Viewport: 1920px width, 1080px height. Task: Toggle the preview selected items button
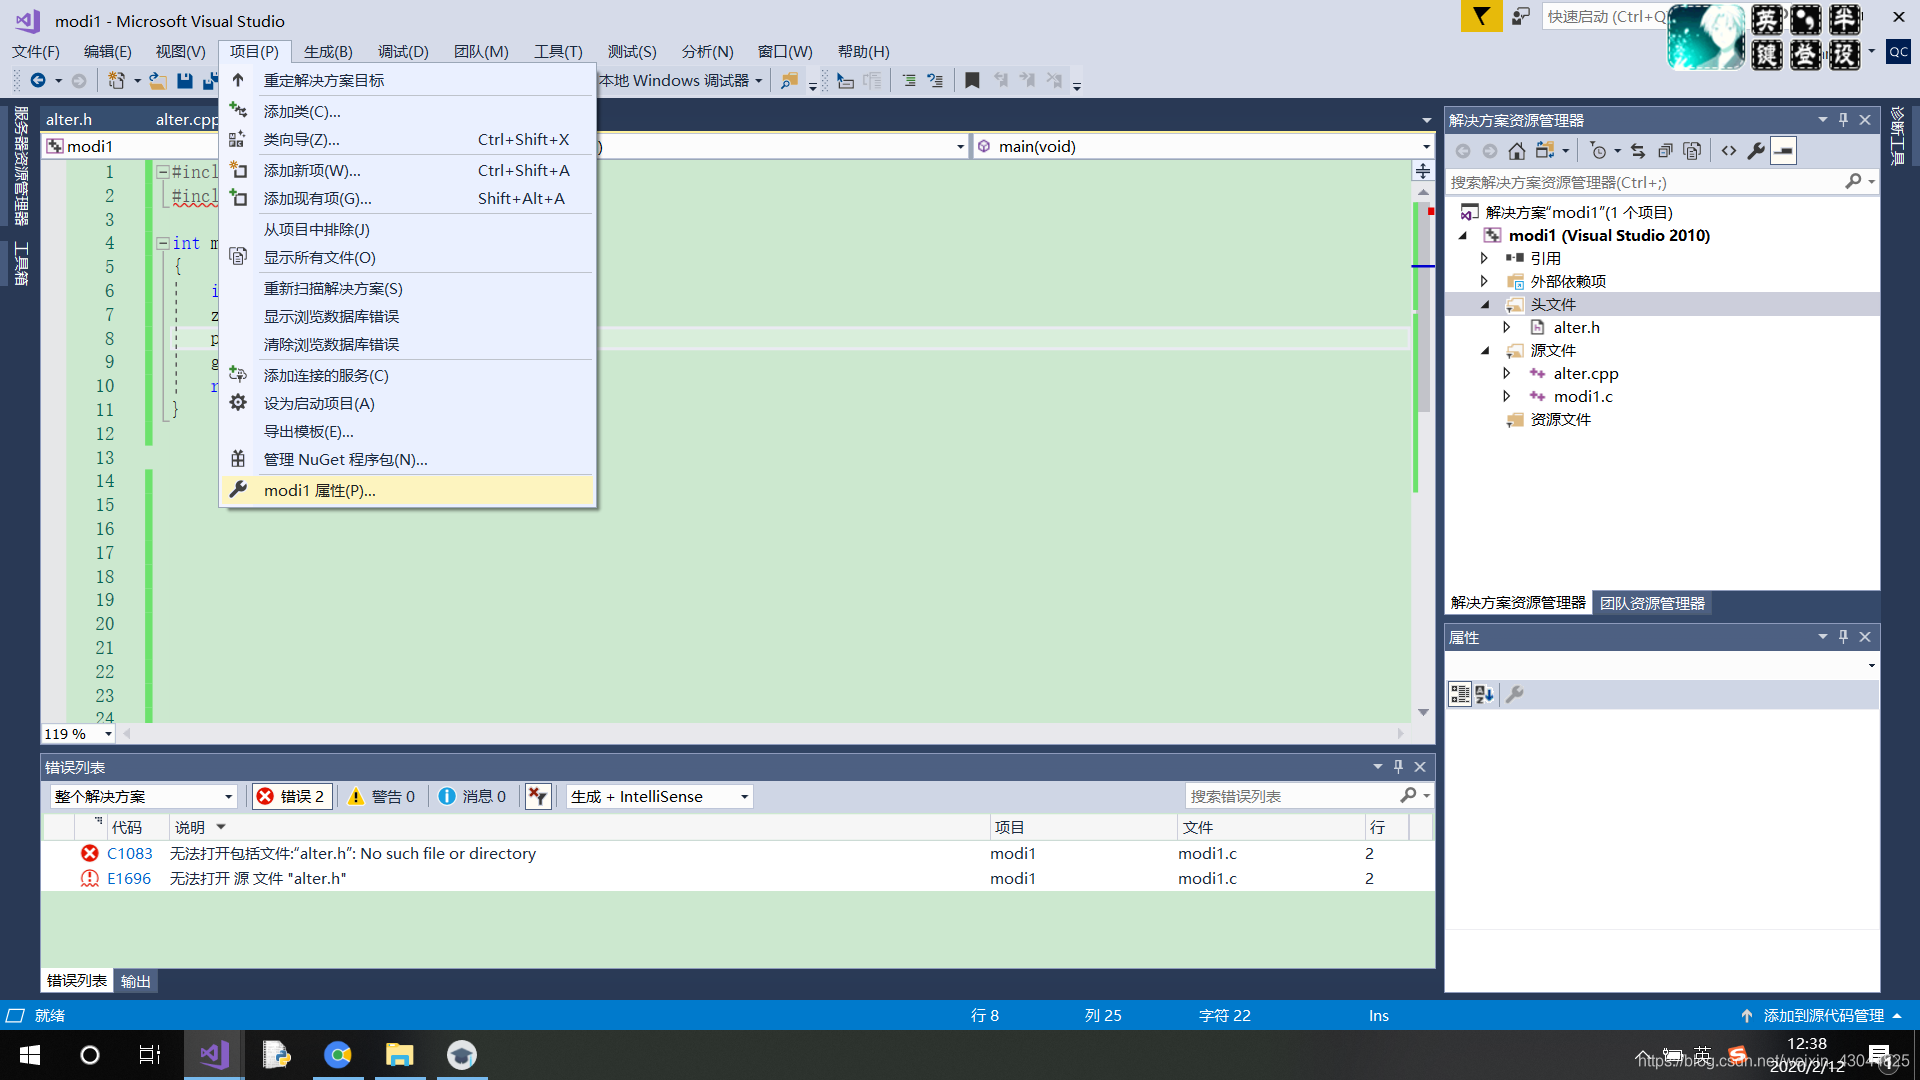[x=1784, y=151]
